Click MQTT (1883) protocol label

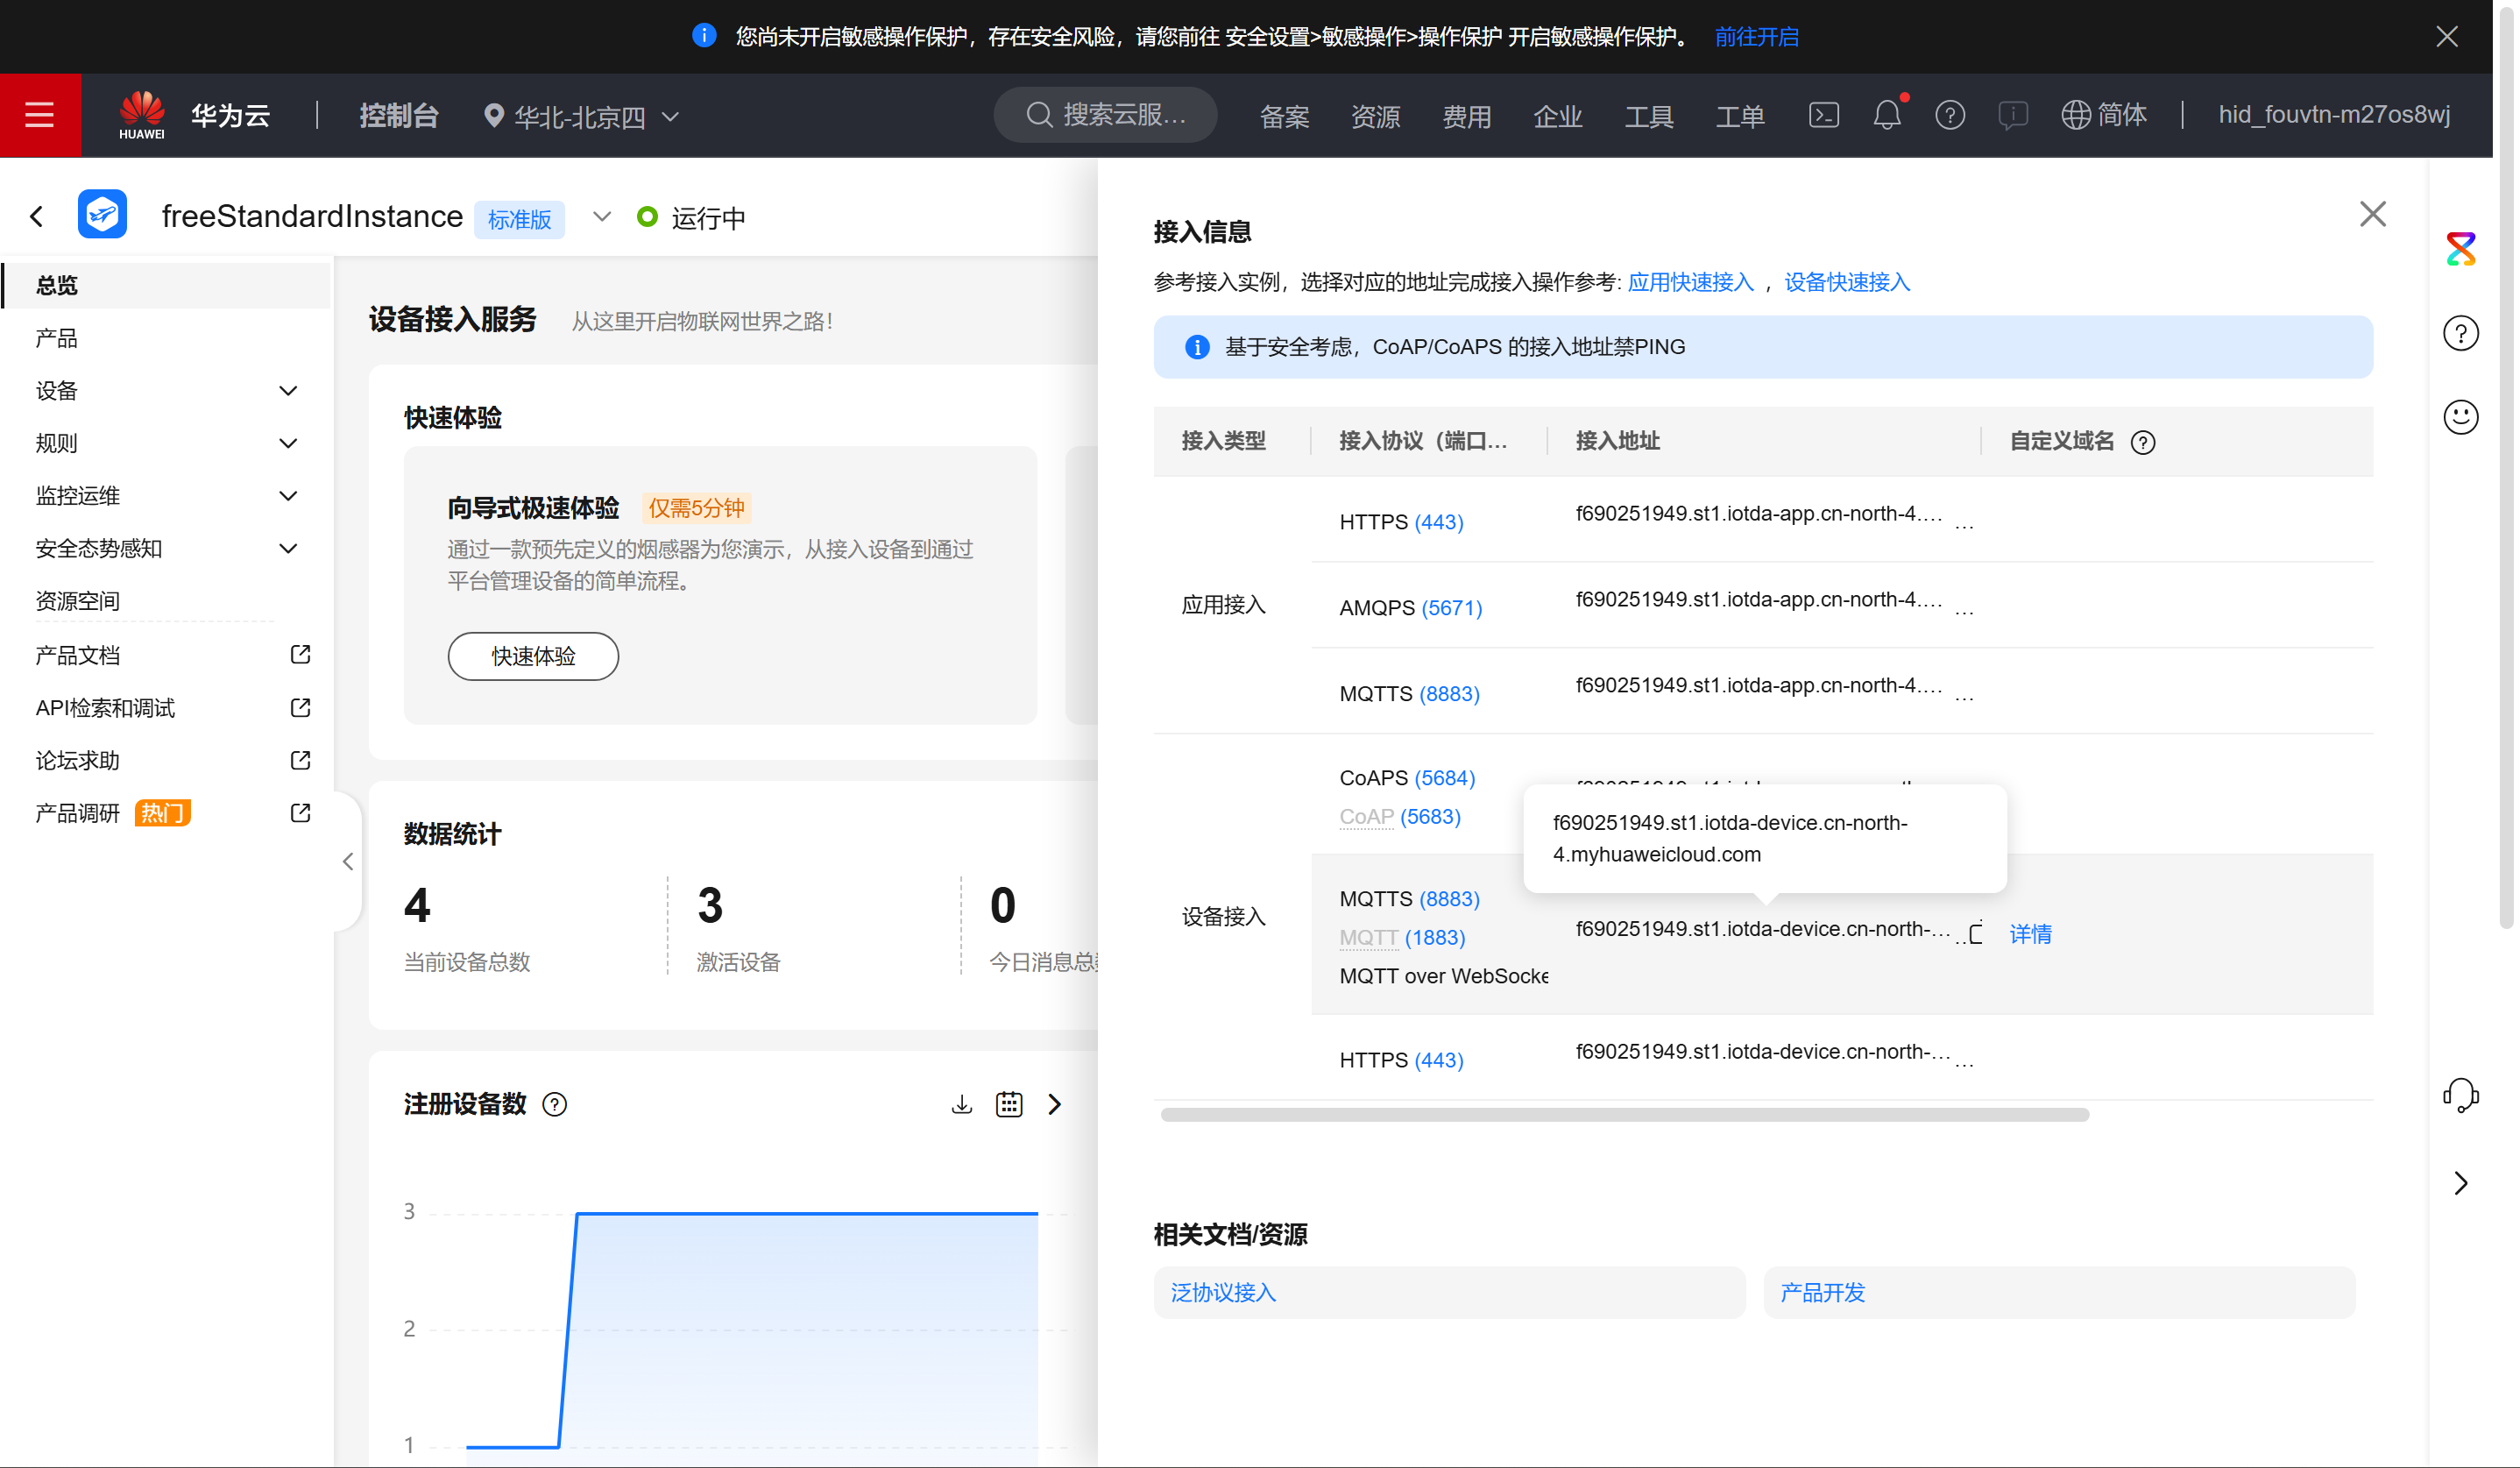click(1401, 937)
